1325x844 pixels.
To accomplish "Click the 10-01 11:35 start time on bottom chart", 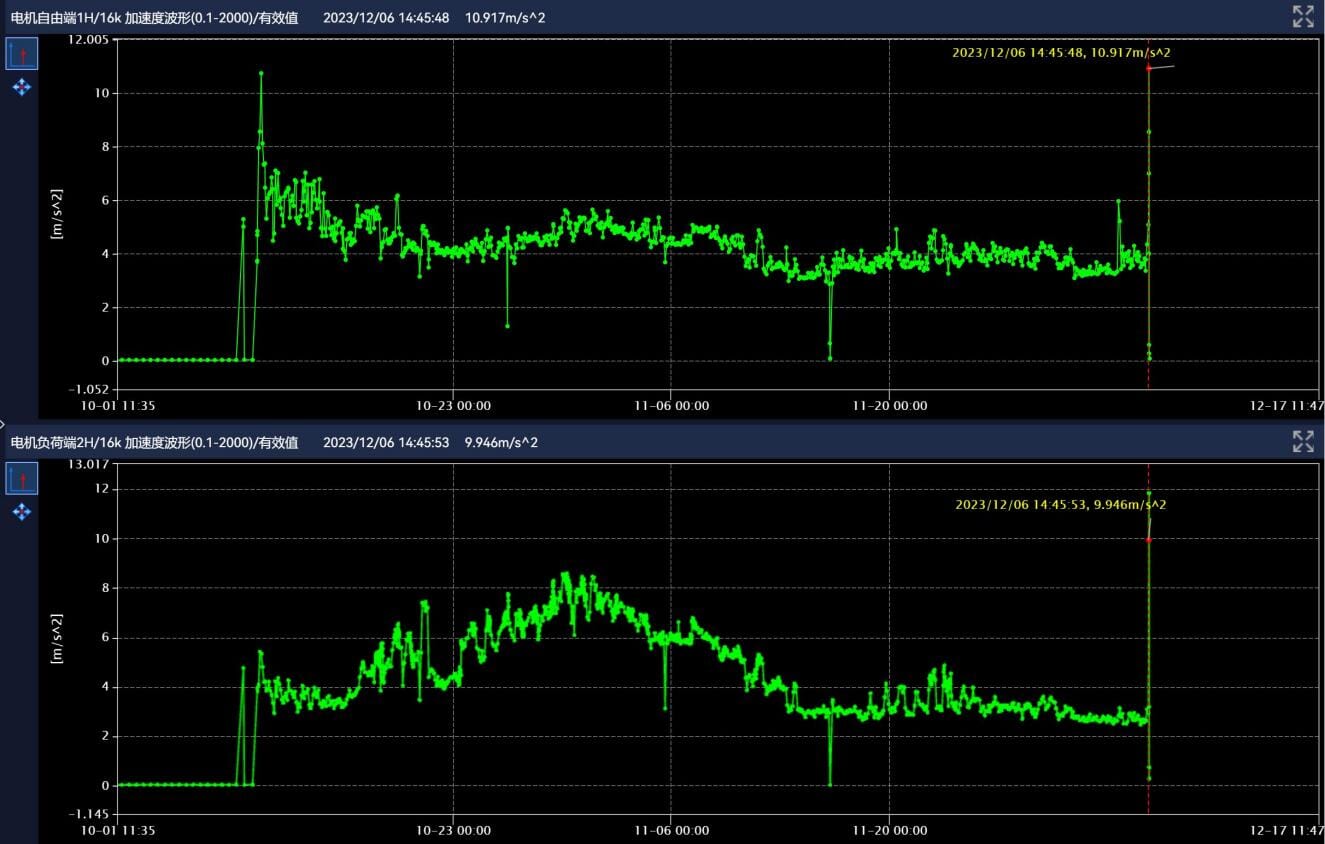I will pyautogui.click(x=119, y=830).
